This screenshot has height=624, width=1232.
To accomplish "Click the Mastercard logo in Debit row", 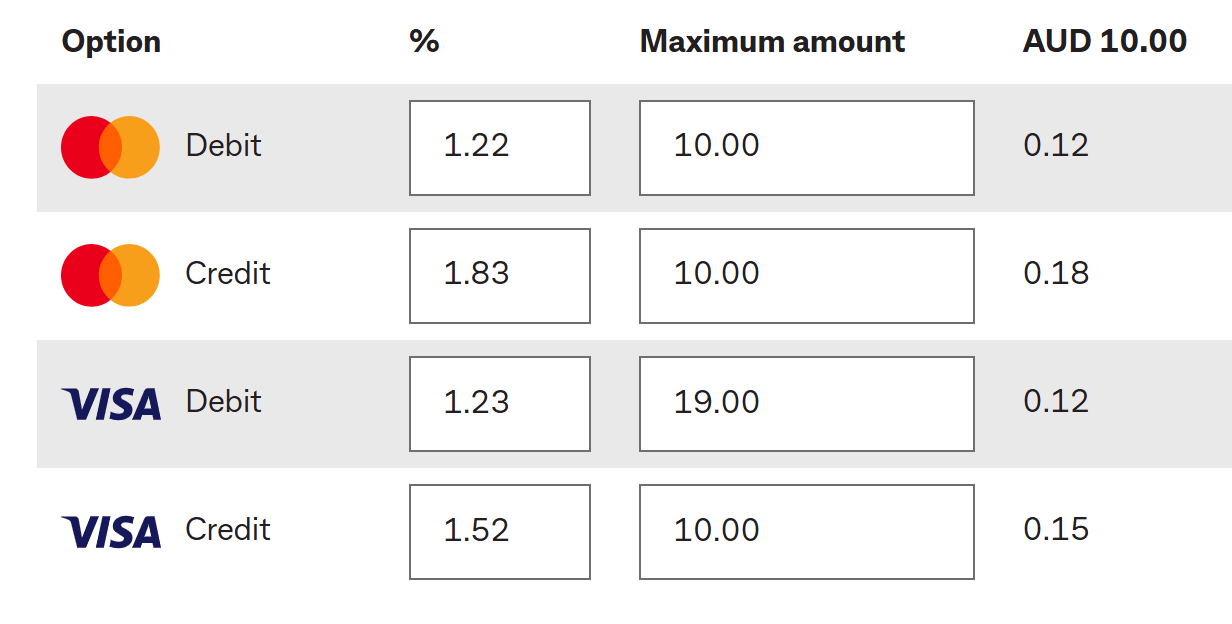I will (110, 147).
